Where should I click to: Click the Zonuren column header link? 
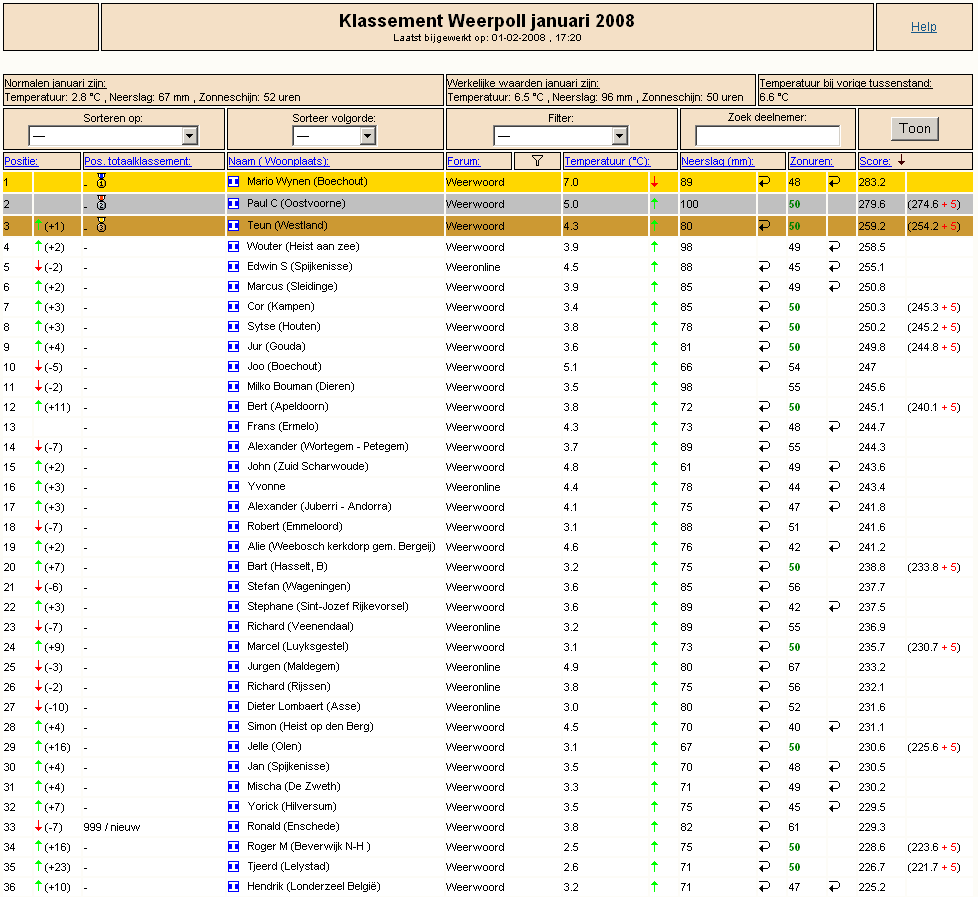pos(811,161)
